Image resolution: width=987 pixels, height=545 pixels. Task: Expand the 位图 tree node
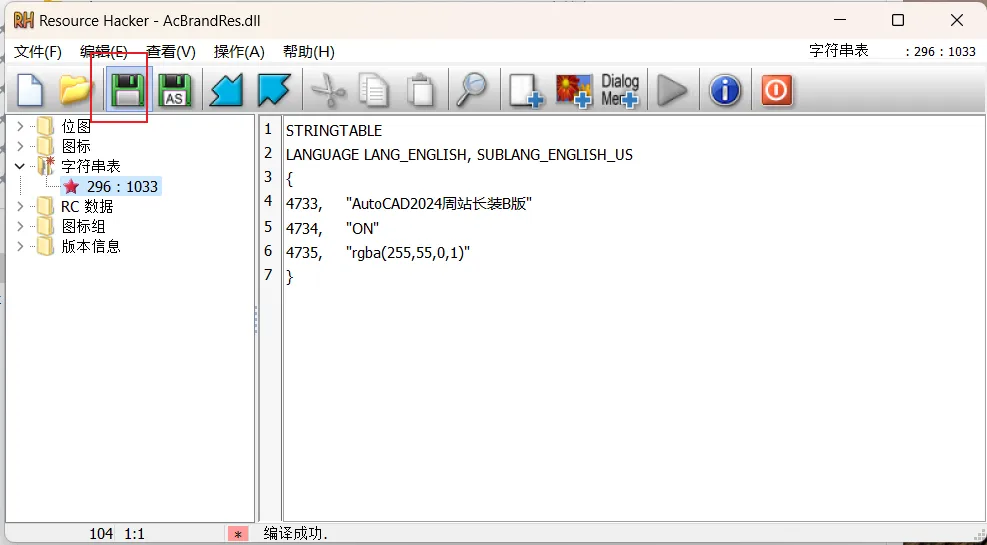[x=20, y=126]
